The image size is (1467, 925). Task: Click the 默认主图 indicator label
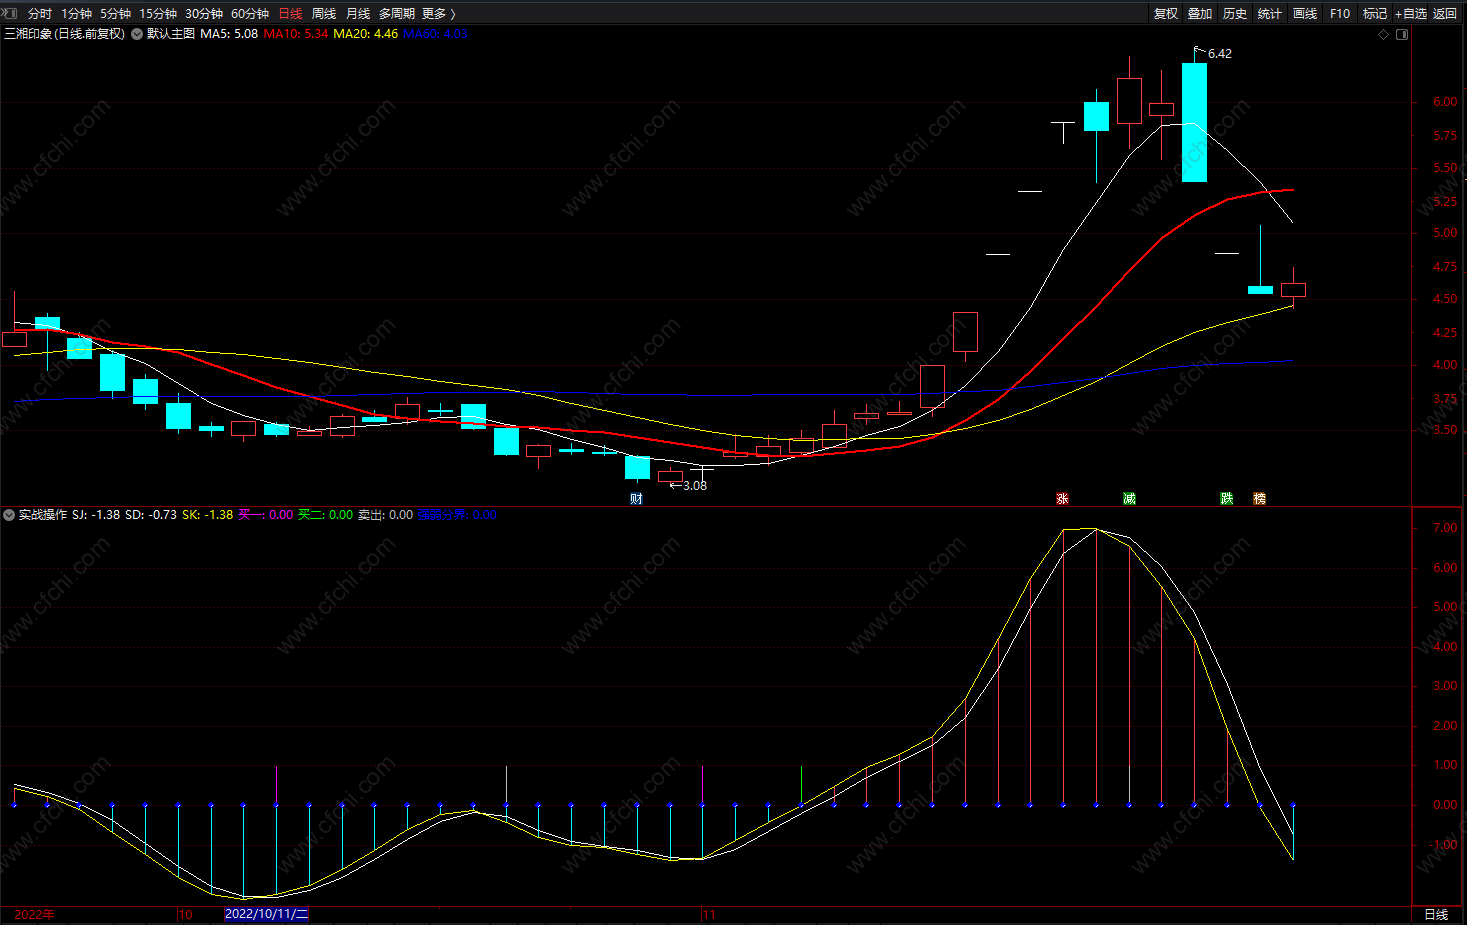[x=171, y=34]
